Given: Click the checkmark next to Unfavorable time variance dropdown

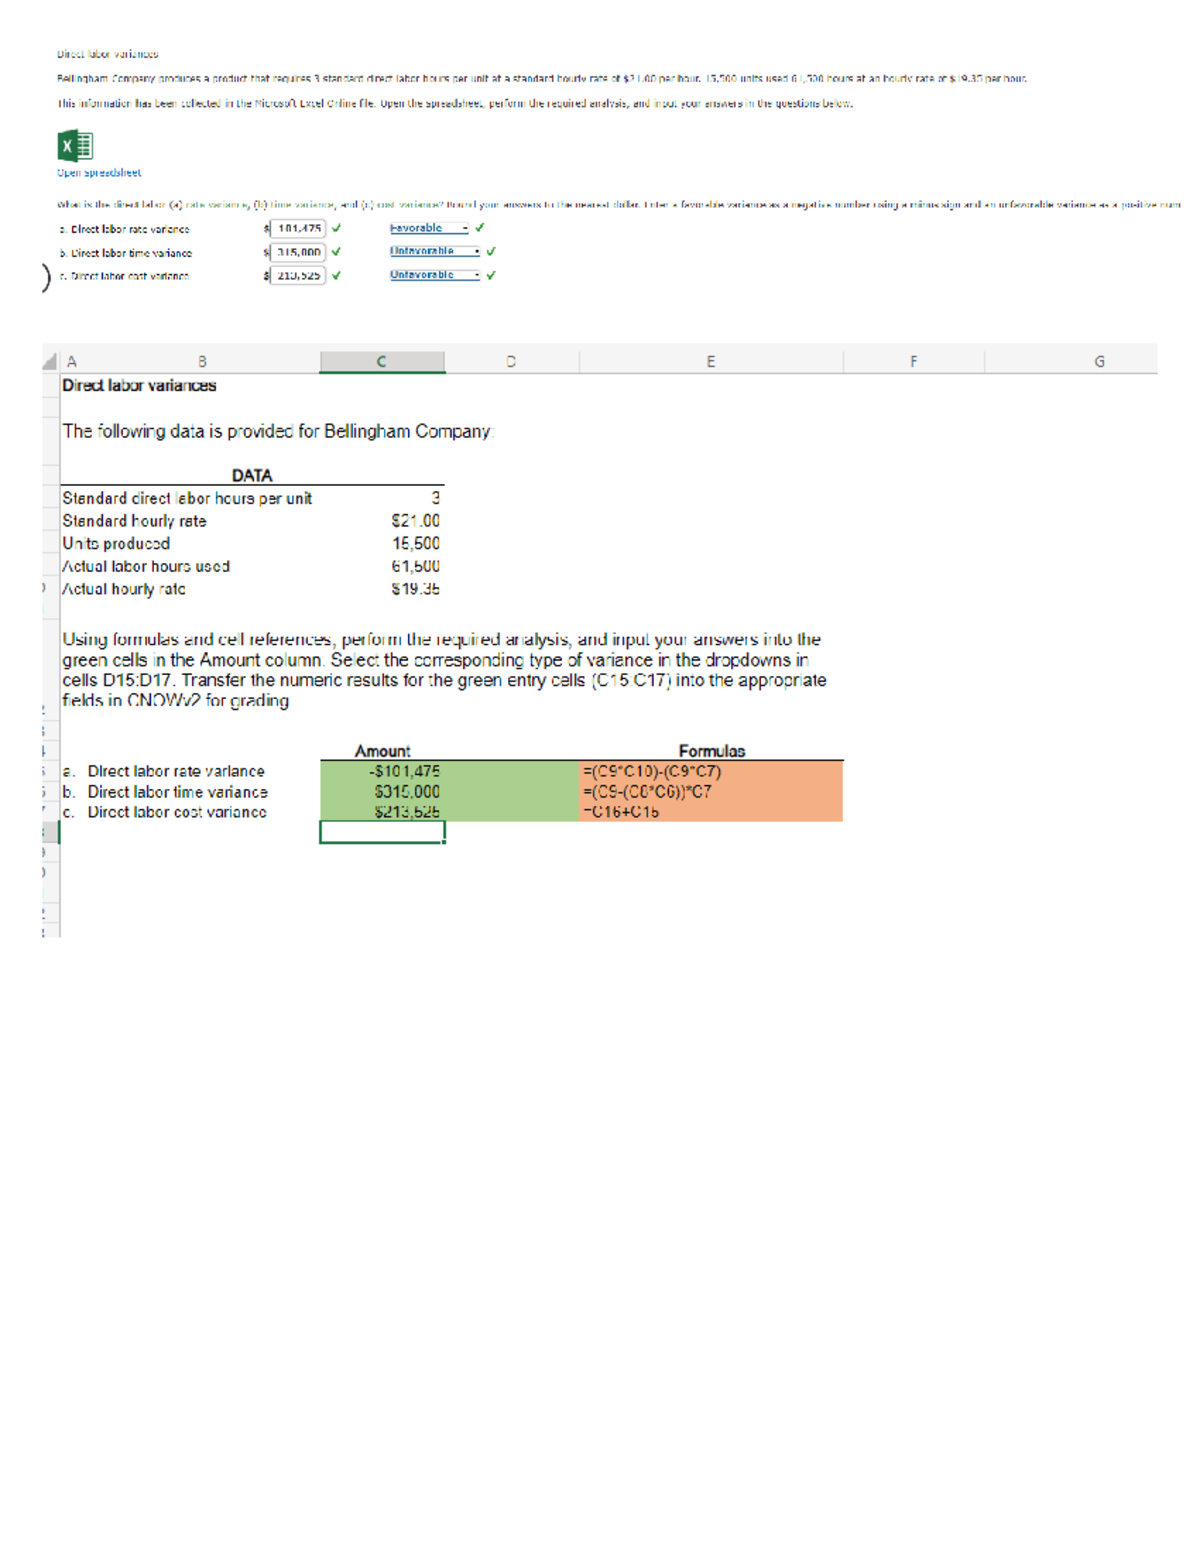Looking at the screenshot, I should tap(488, 251).
